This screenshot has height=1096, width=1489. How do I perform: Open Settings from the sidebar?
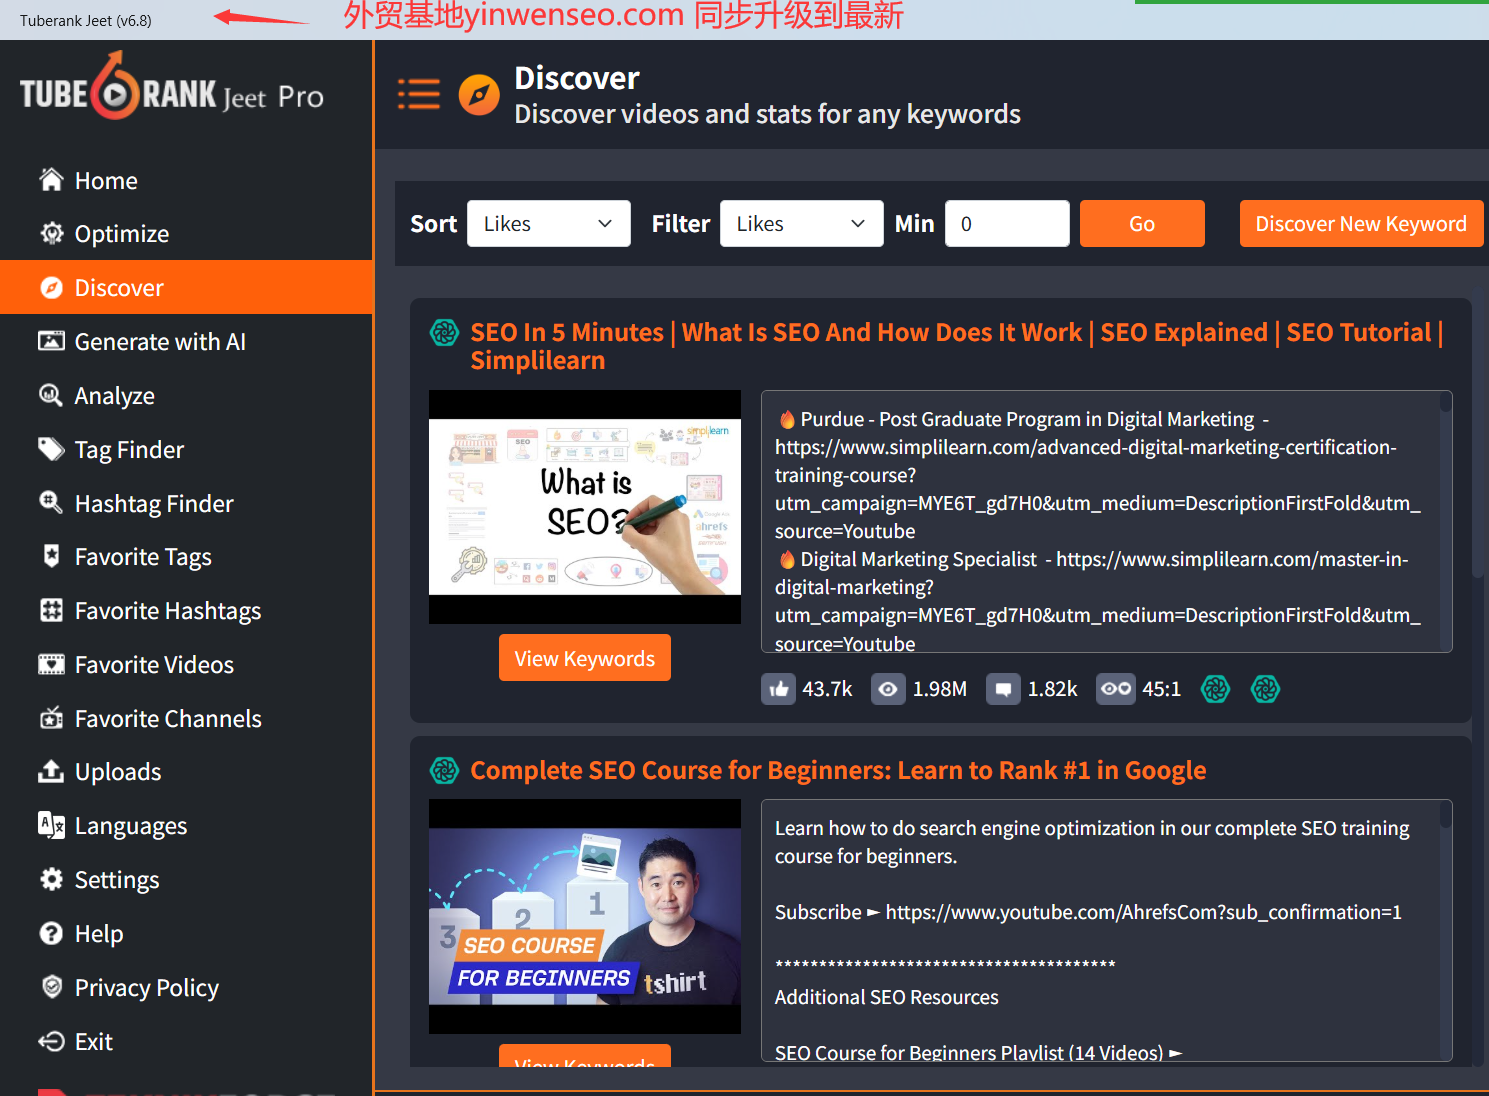tap(117, 880)
